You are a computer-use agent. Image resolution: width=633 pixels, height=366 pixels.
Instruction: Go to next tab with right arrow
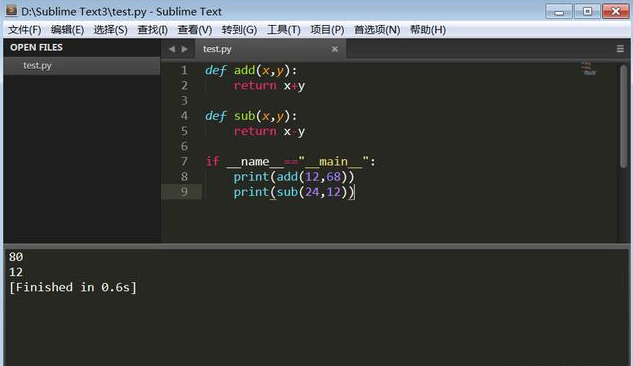184,49
